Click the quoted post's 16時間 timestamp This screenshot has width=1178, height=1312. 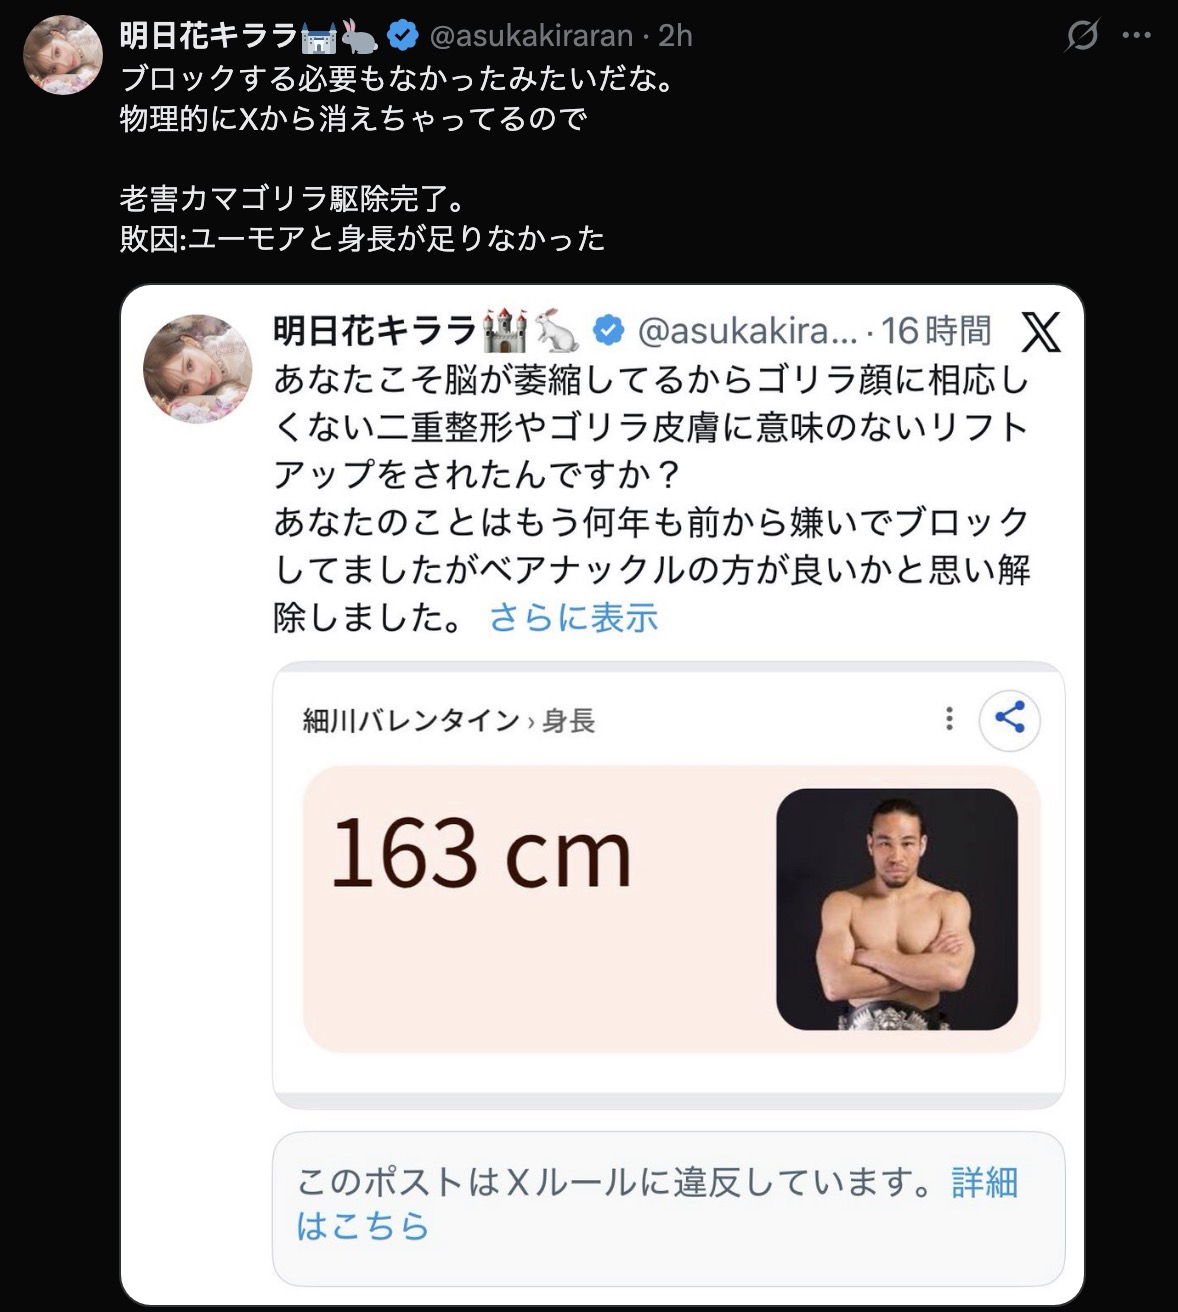point(936,331)
